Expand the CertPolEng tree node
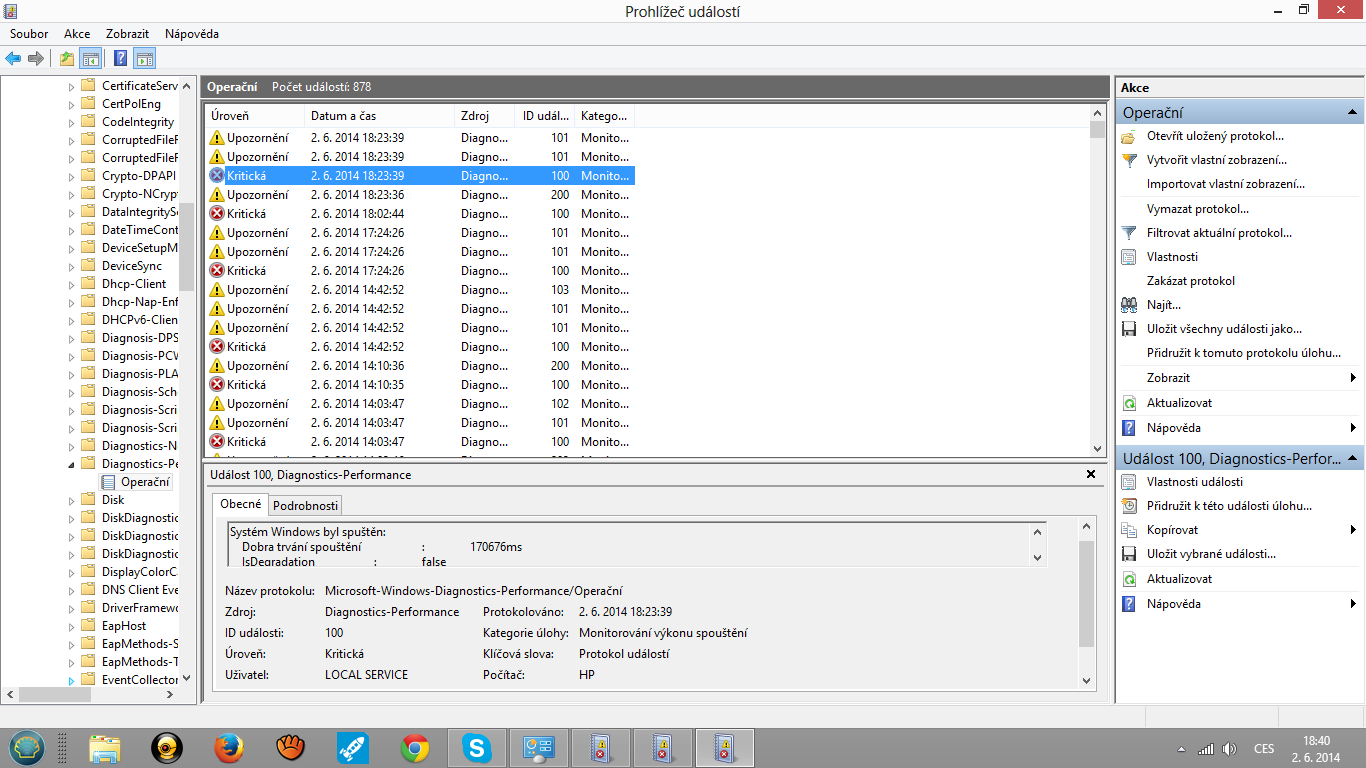Viewport: 1366px width, 768px height. [71, 104]
